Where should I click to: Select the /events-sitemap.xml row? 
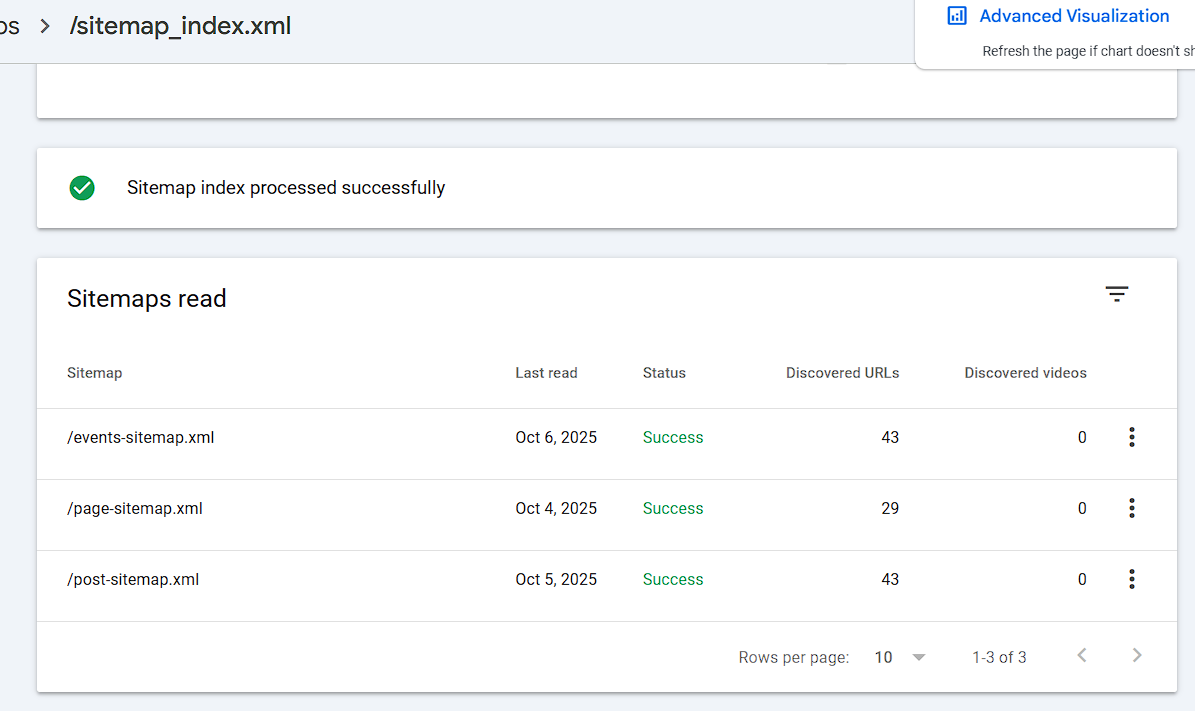[141, 437]
